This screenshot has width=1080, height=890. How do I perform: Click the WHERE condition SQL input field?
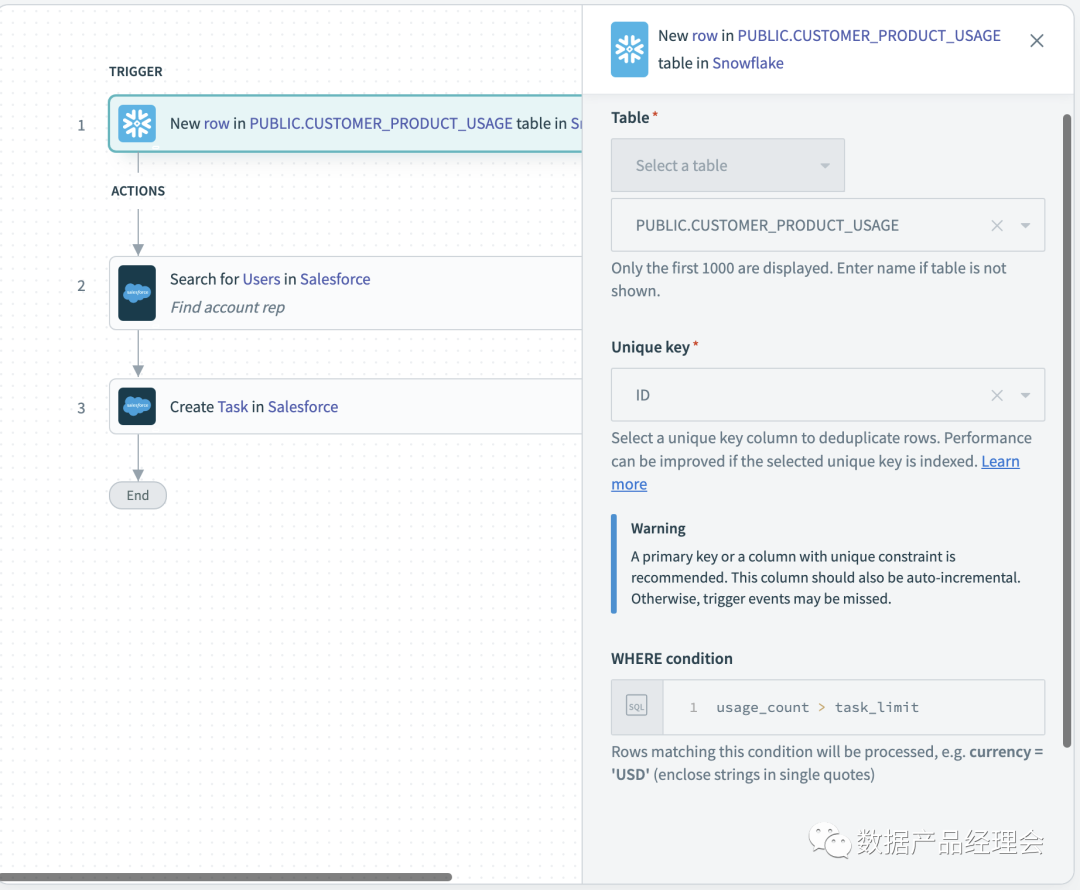(853, 707)
